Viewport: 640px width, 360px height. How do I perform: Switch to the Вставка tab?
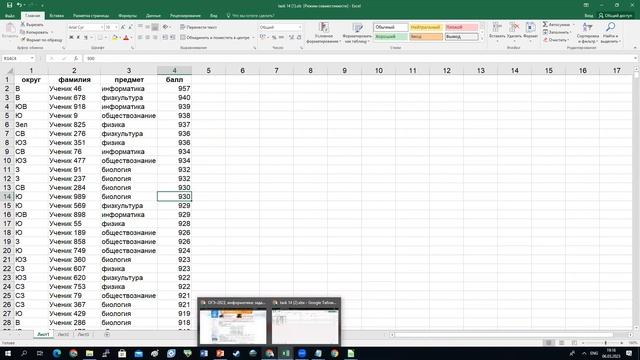(x=56, y=16)
